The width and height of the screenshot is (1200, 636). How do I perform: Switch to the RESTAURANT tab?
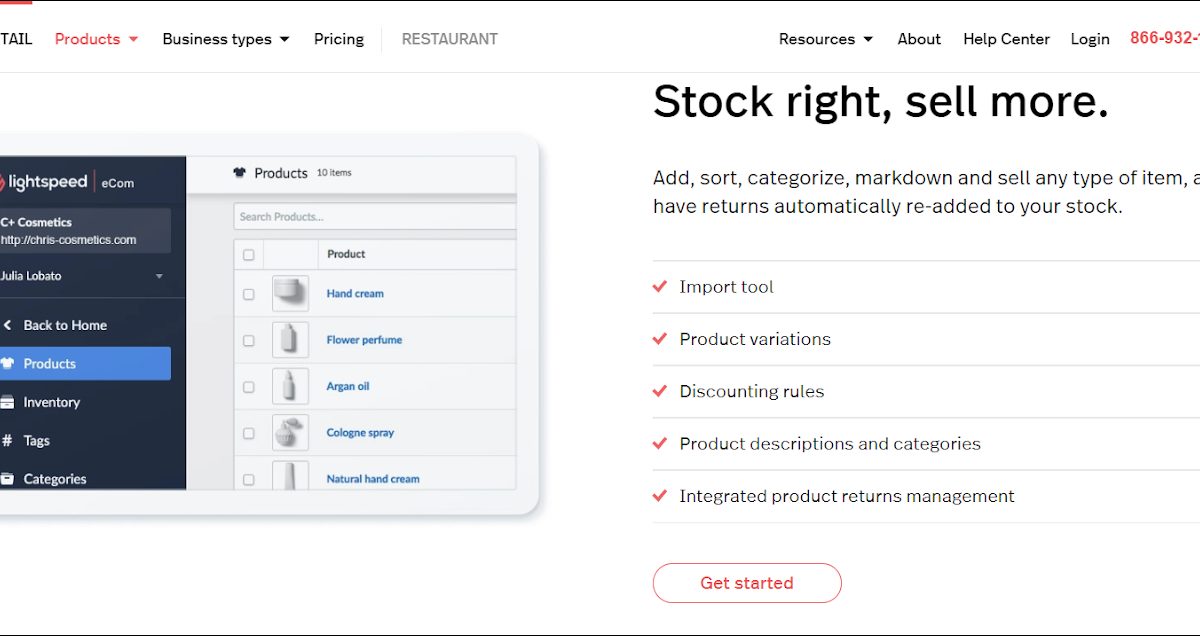(x=449, y=39)
